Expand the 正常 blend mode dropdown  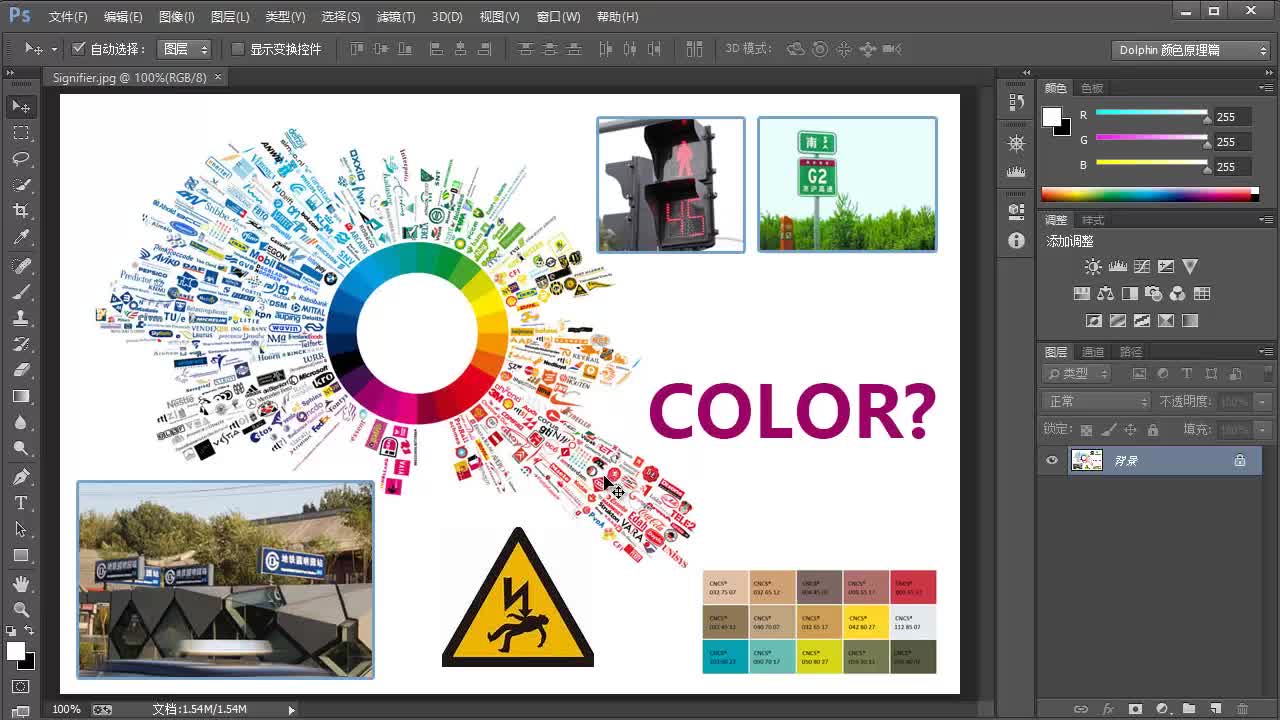1097,401
